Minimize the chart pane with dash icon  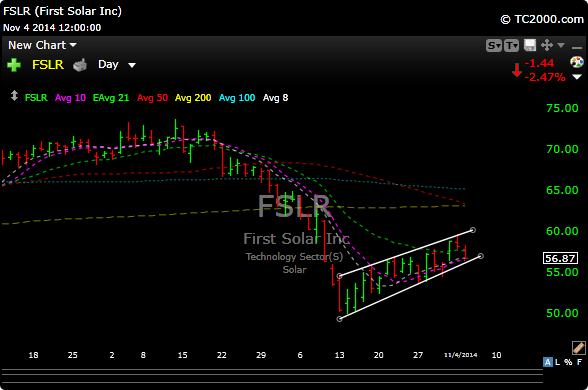point(577,48)
